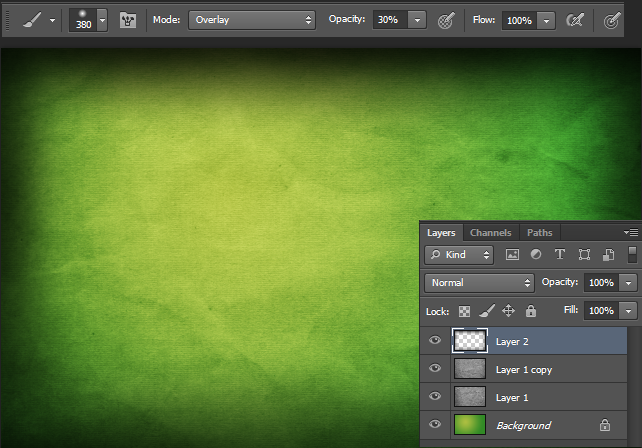Switch to the Layers tab
Image resolution: width=642 pixels, height=448 pixels.
click(x=441, y=233)
